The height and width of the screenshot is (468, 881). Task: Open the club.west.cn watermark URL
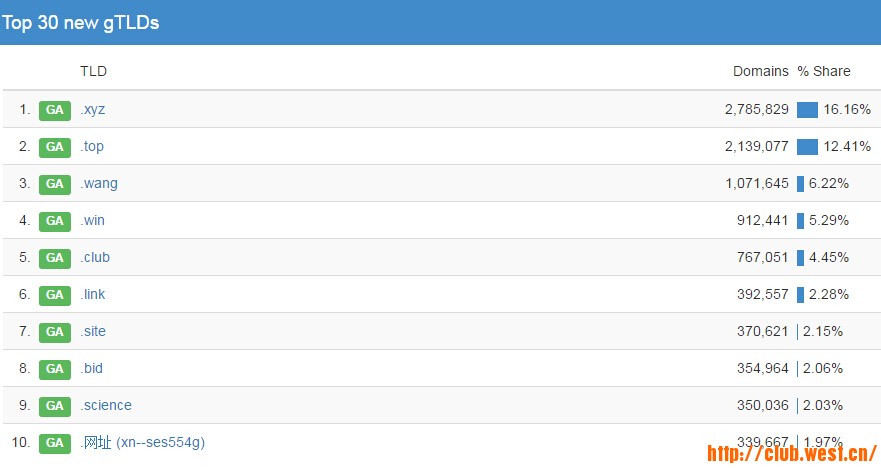pyautogui.click(x=791, y=453)
